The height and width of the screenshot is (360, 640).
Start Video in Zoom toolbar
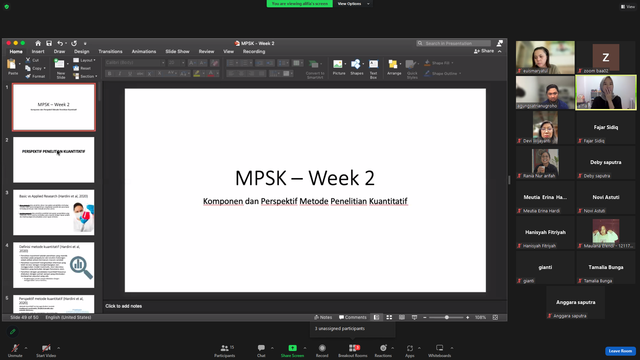click(x=46, y=351)
